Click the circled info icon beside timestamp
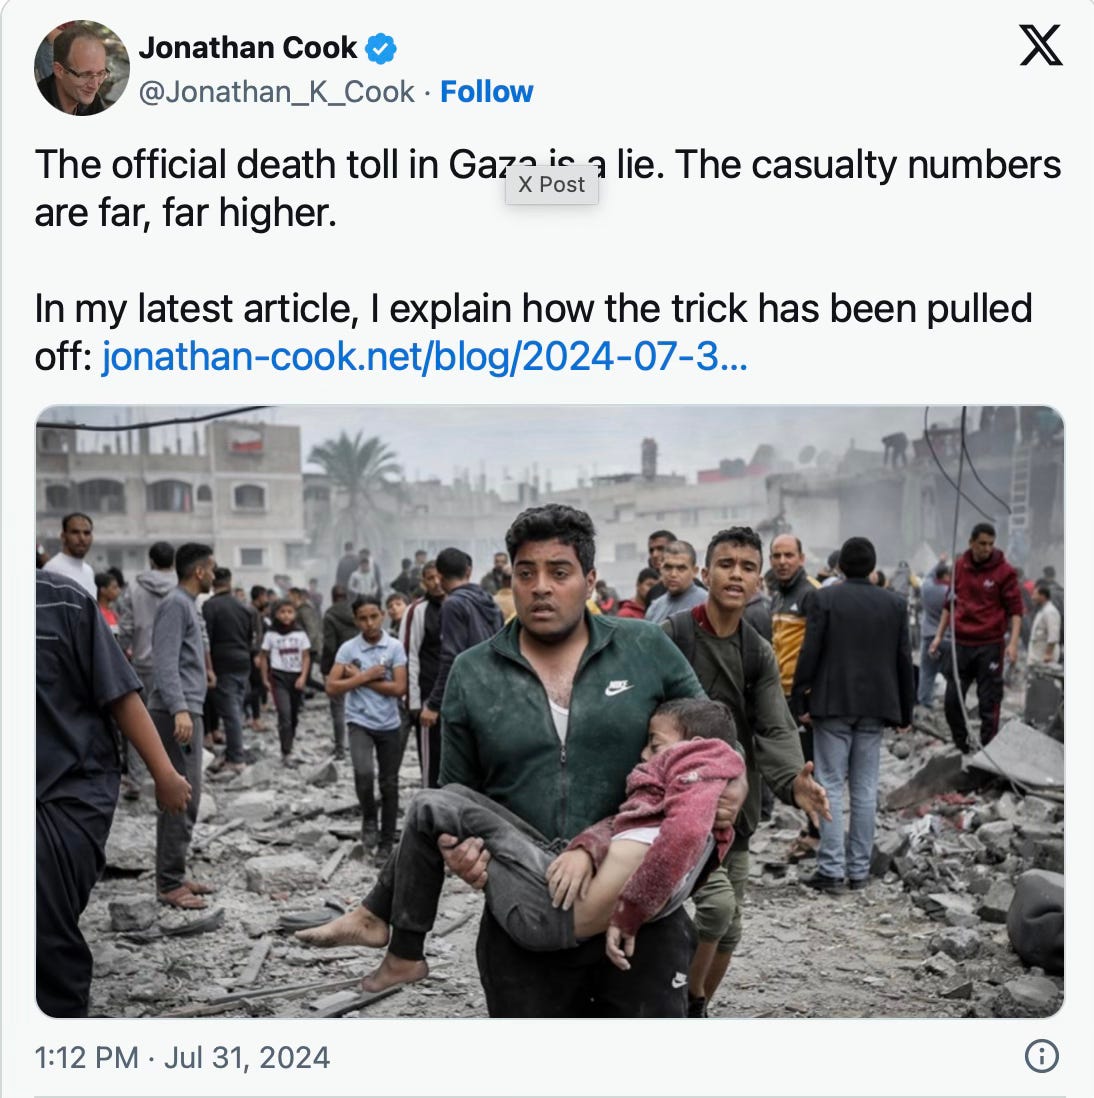The height and width of the screenshot is (1098, 1094). (x=1041, y=1056)
